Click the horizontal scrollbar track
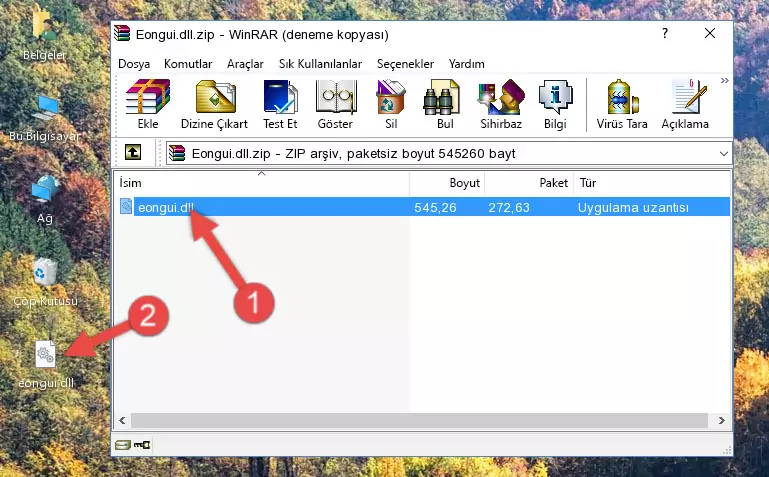This screenshot has width=769, height=477. coord(419,420)
